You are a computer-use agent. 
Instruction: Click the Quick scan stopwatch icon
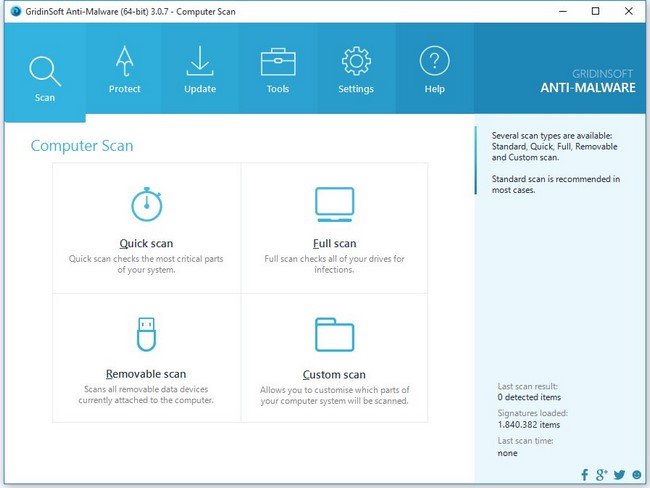coord(146,204)
